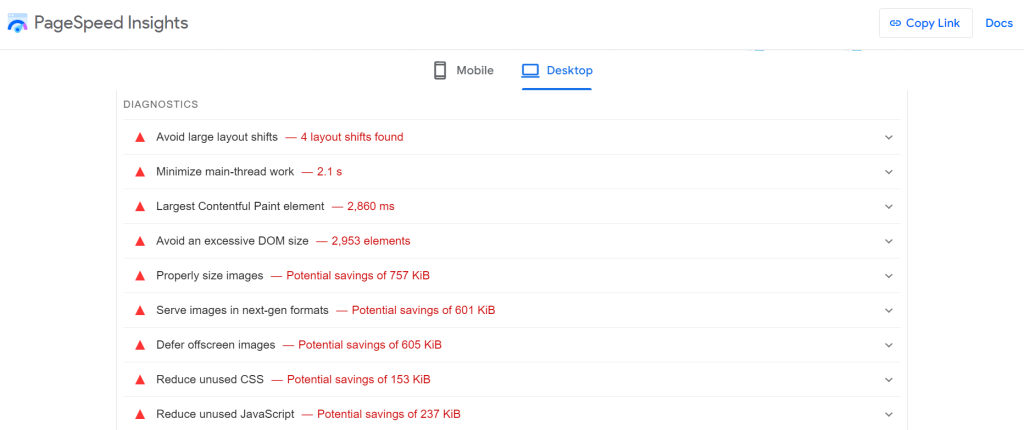Expand the Serve images in next-gen formats chevron
The height and width of the screenshot is (430, 1024).
click(888, 310)
